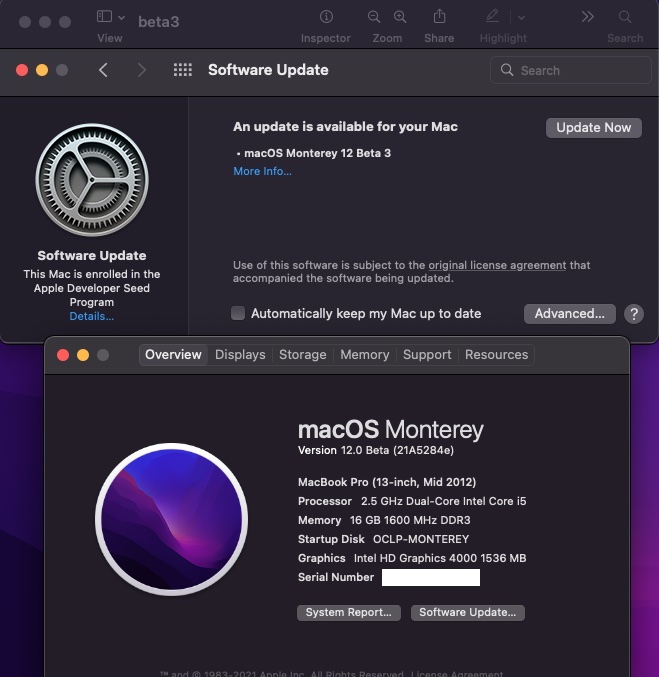Click the 16 GB 1600 MHz DDR3 memory value

point(410,520)
